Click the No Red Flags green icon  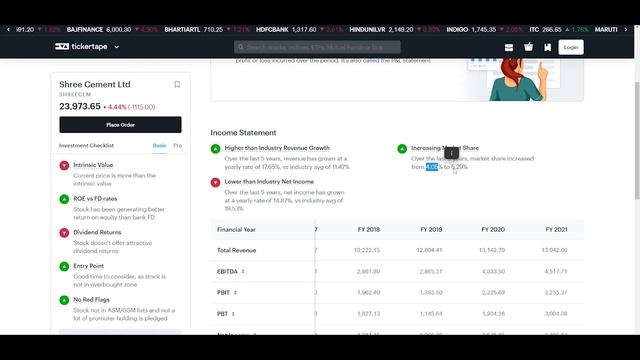[64, 300]
